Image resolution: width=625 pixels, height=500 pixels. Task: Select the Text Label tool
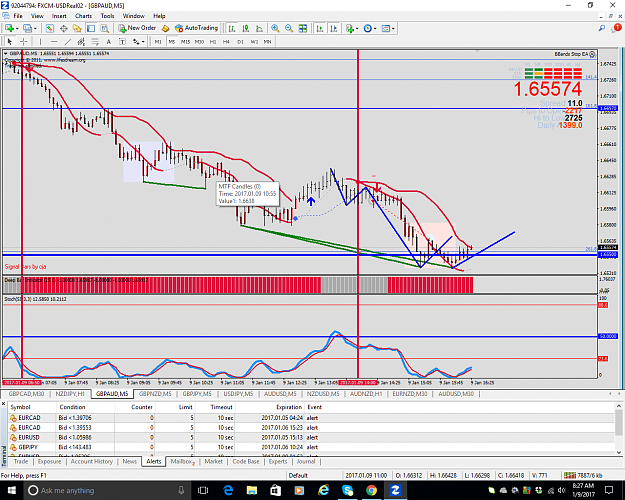tap(122, 41)
